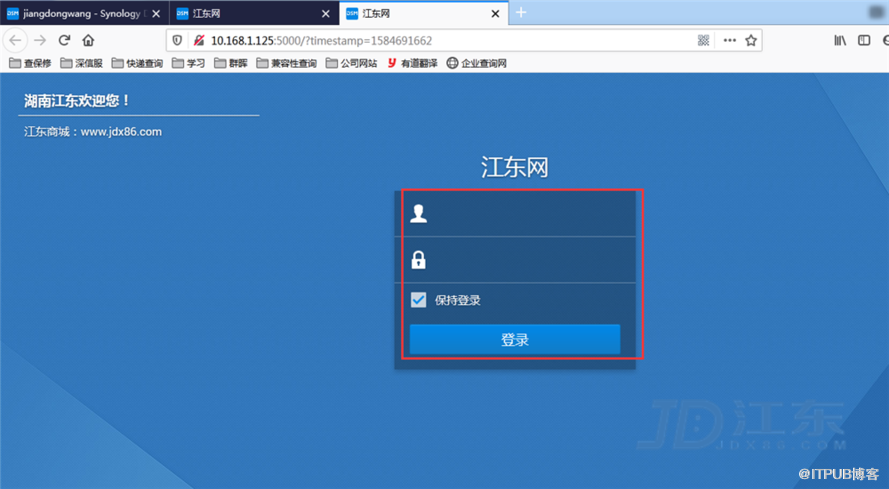Click the browser Back arrow

click(x=15, y=40)
